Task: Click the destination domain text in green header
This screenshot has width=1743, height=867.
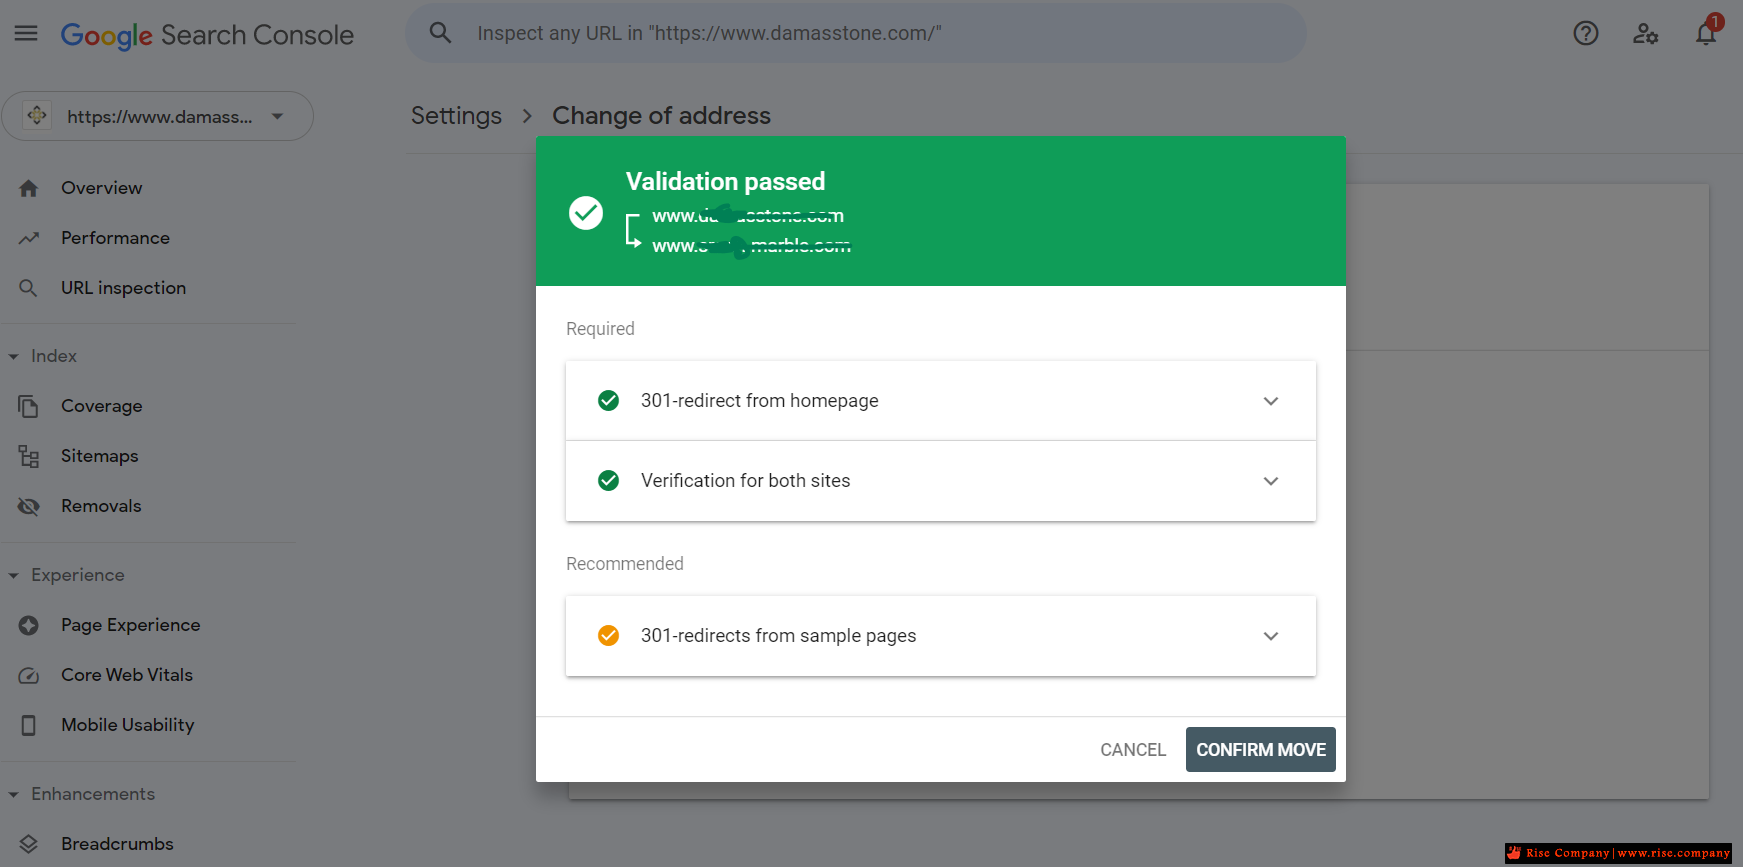Action: pos(751,246)
